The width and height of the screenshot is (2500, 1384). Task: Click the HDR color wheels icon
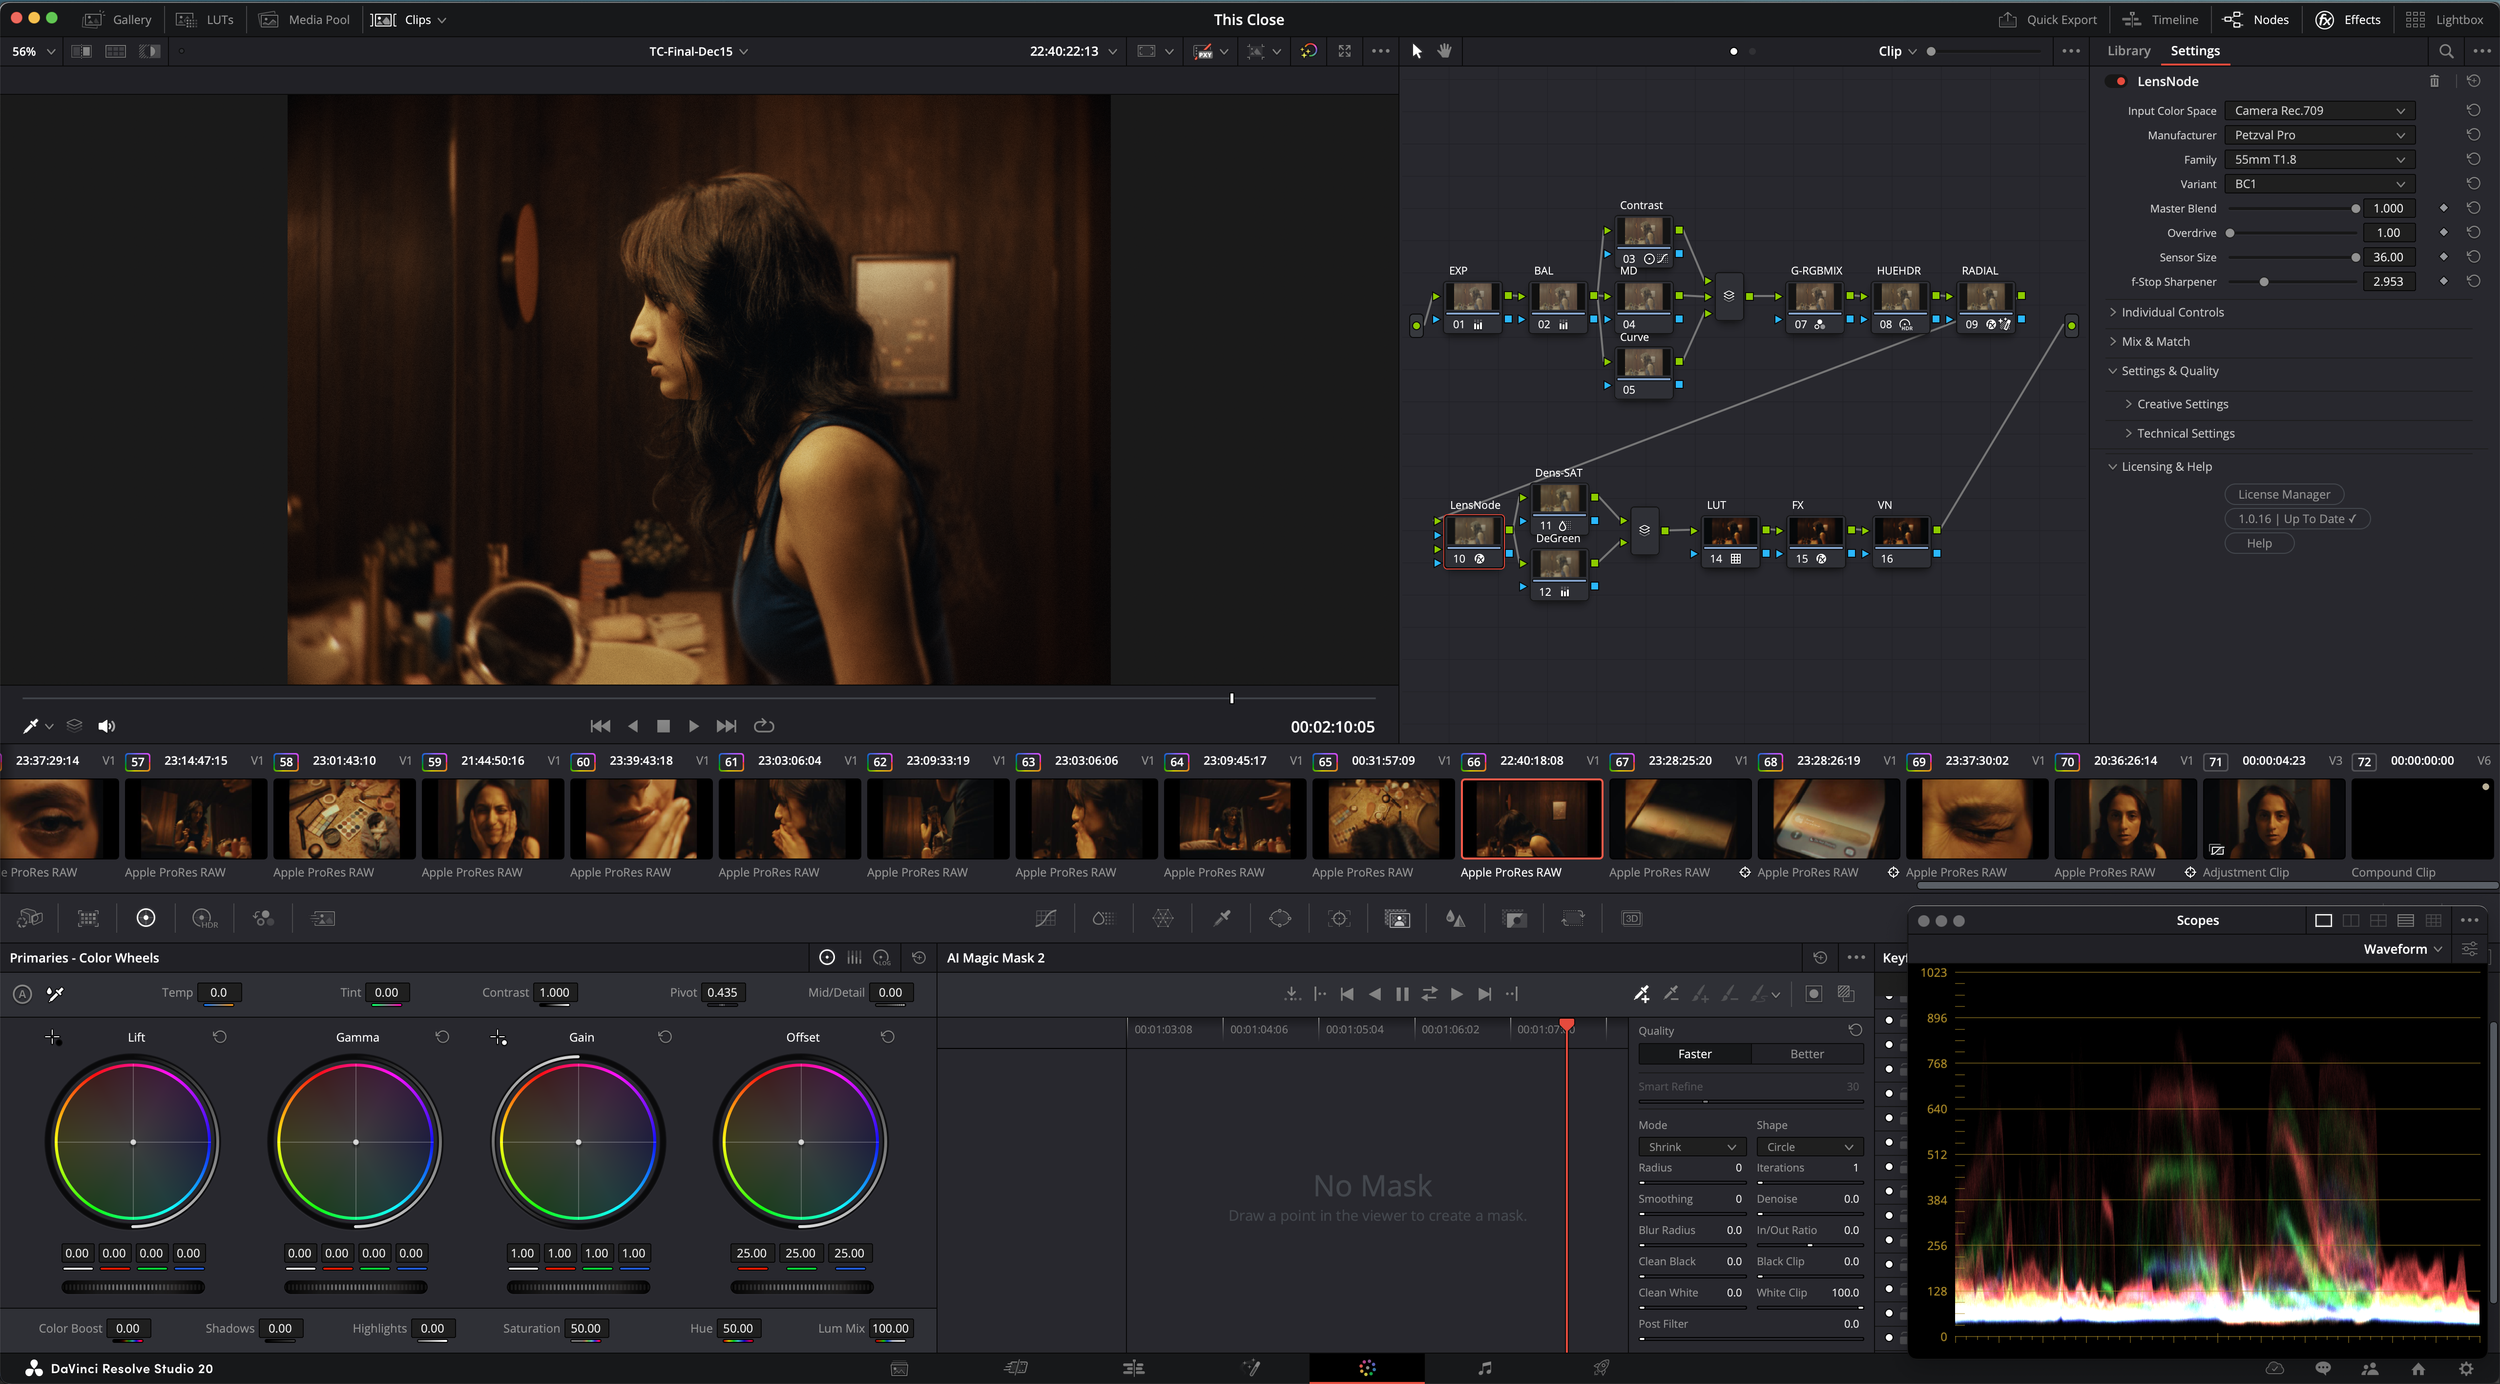[x=204, y=918]
